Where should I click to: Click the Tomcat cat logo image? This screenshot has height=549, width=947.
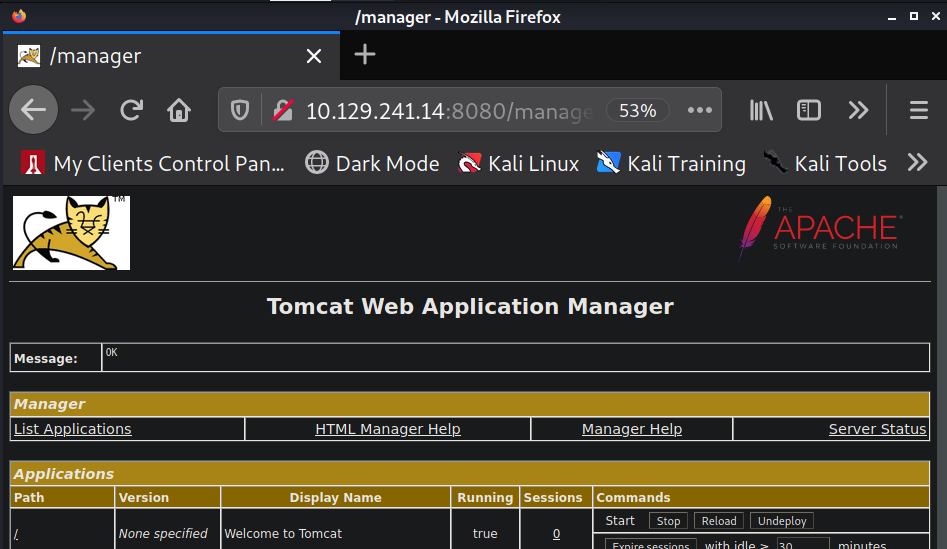(71, 233)
